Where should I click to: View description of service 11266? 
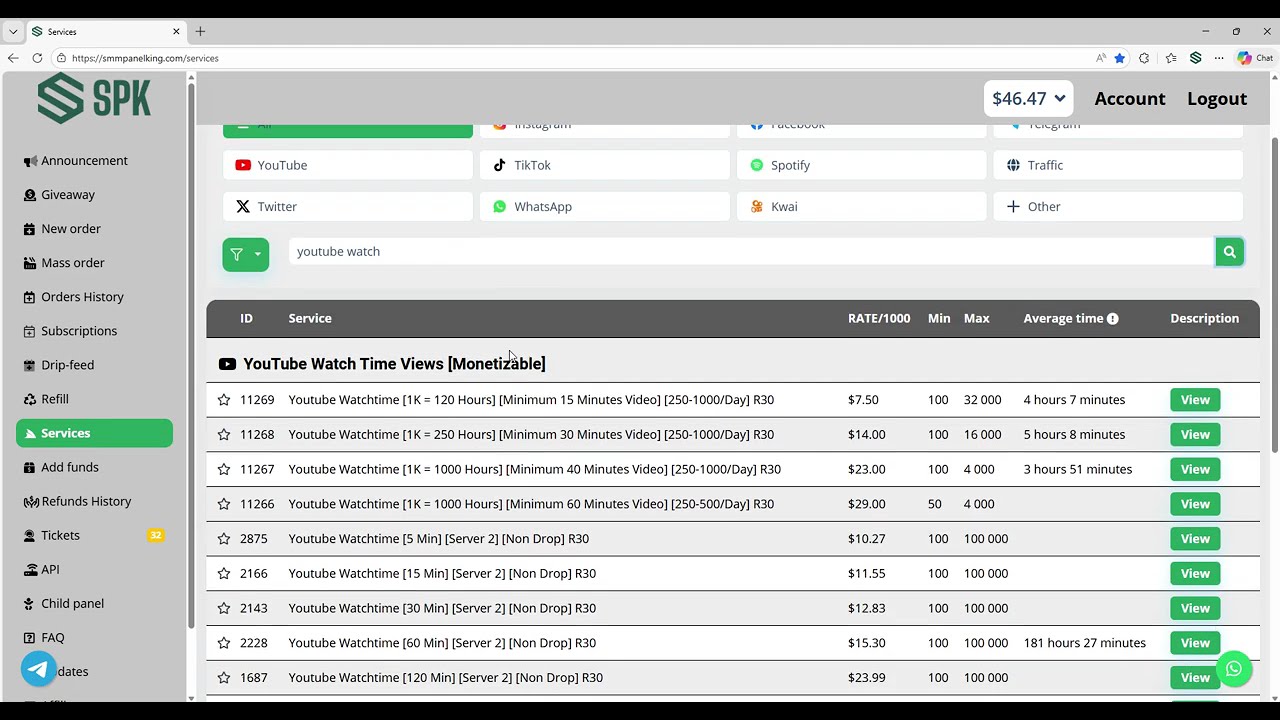point(1195,504)
